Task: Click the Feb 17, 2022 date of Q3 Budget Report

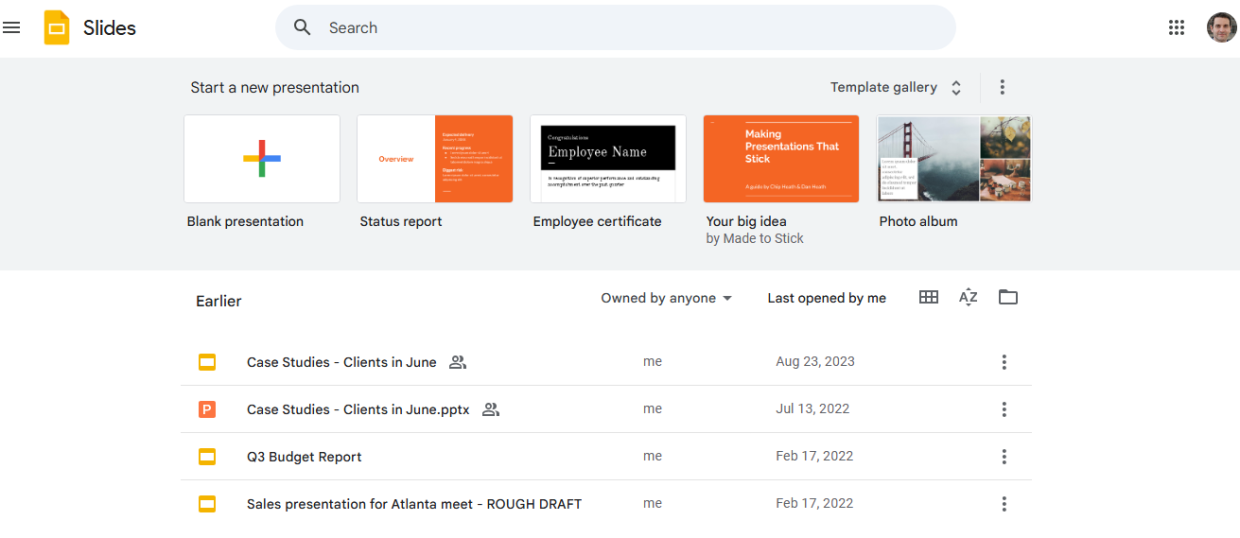Action: pyautogui.click(x=815, y=457)
